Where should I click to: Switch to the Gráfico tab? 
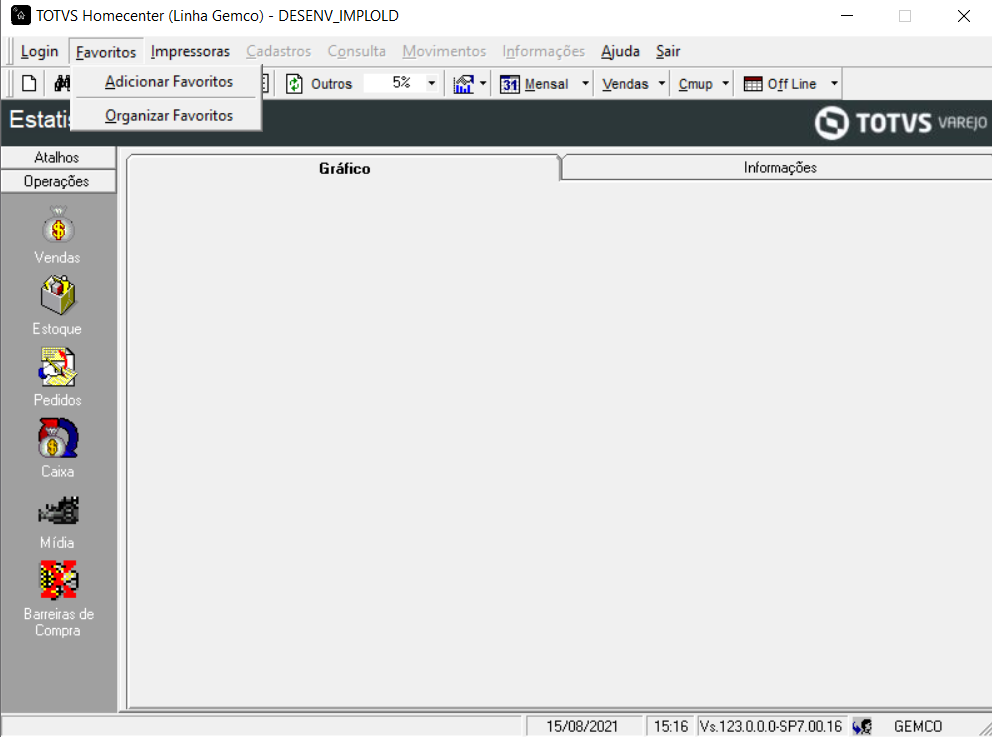(344, 168)
